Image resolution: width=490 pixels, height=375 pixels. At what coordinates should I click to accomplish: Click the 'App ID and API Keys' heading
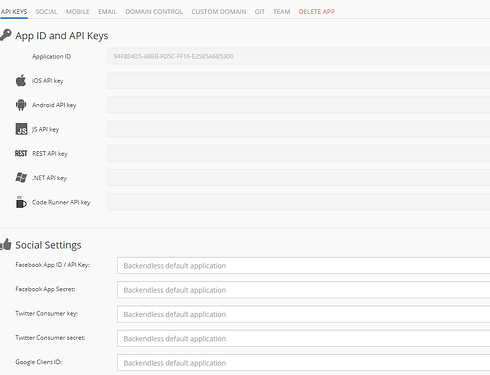point(62,36)
